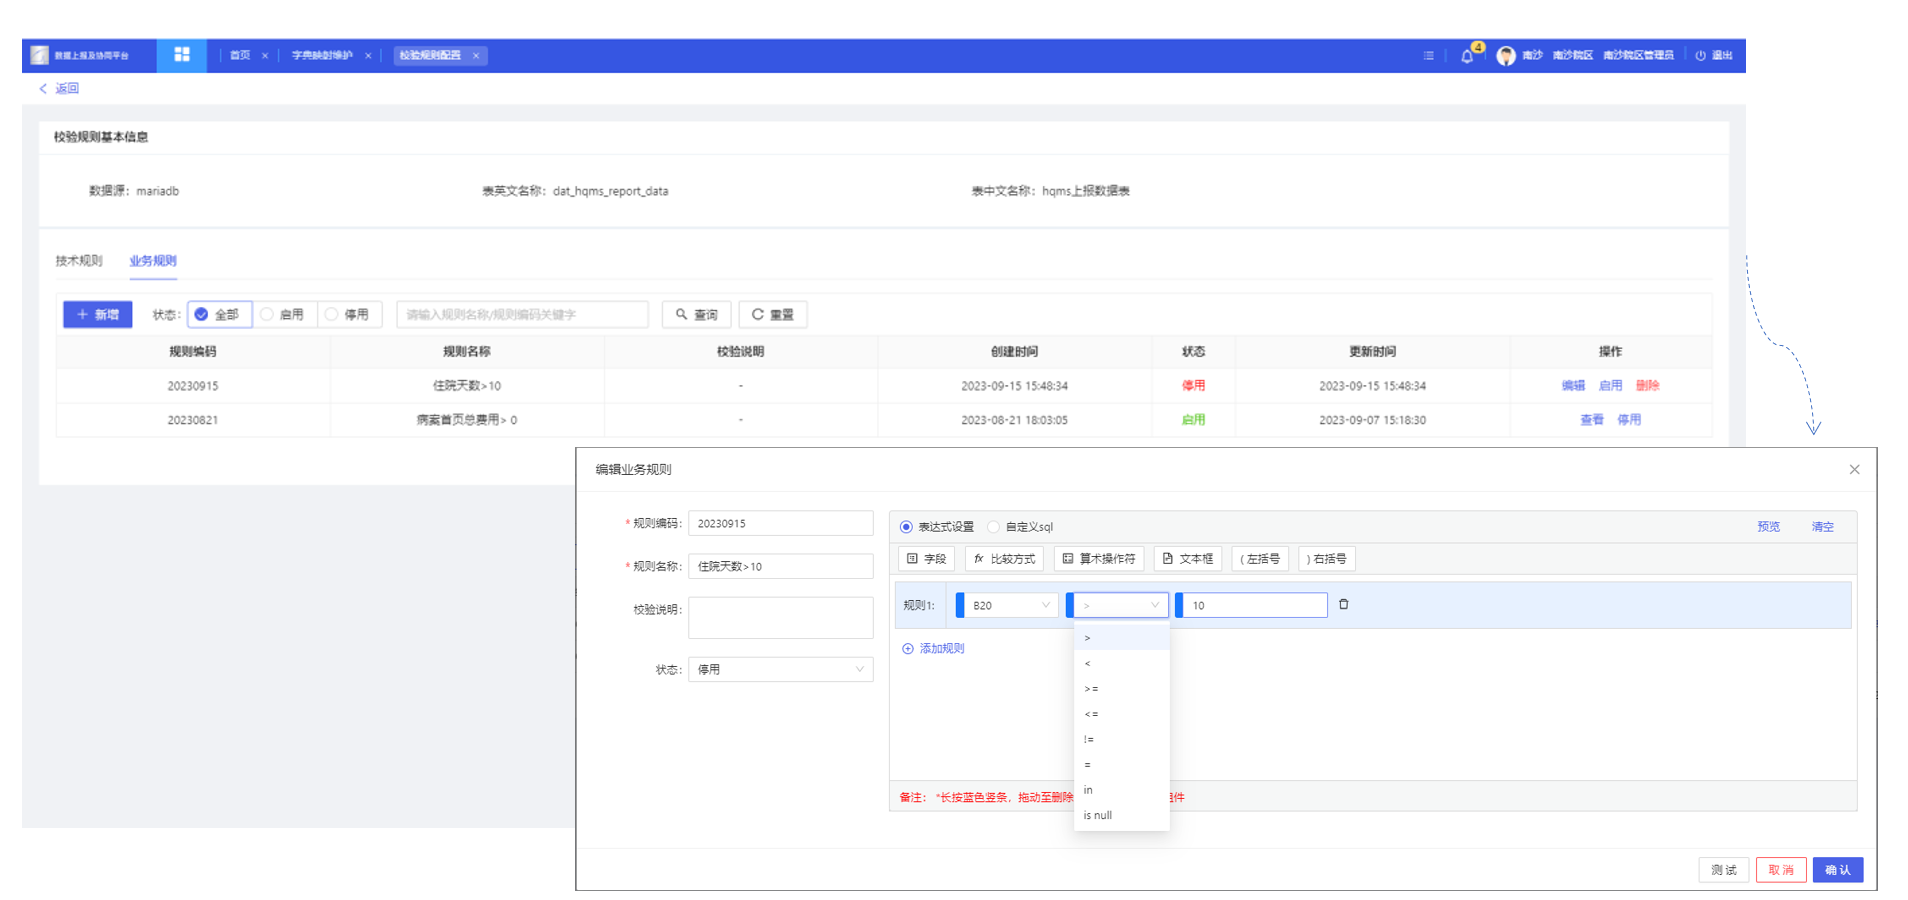Click the 清空 link in dialog
Screen dimensions: 1908x900
point(1822,527)
